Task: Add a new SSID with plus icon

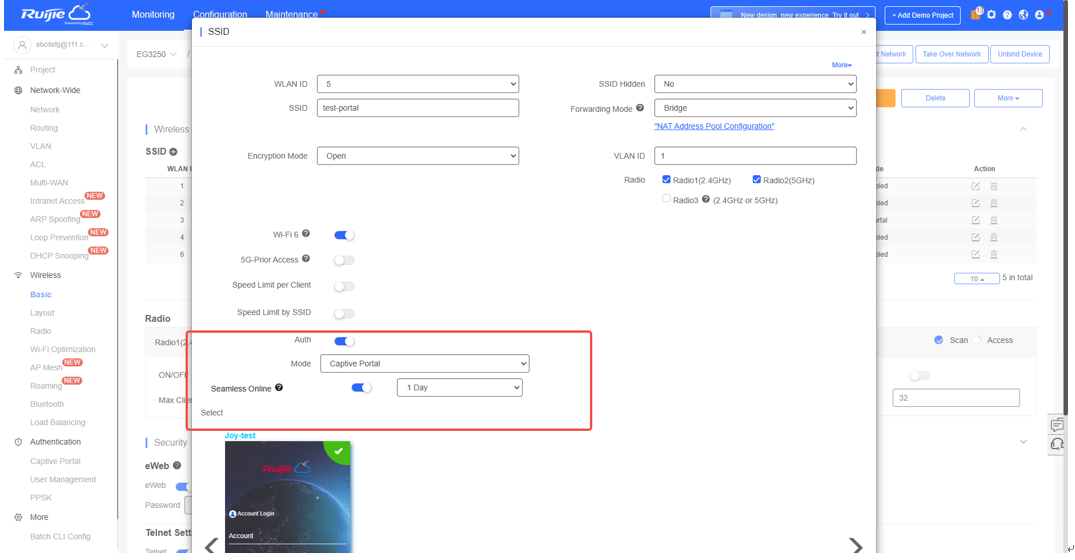Action: click(173, 151)
